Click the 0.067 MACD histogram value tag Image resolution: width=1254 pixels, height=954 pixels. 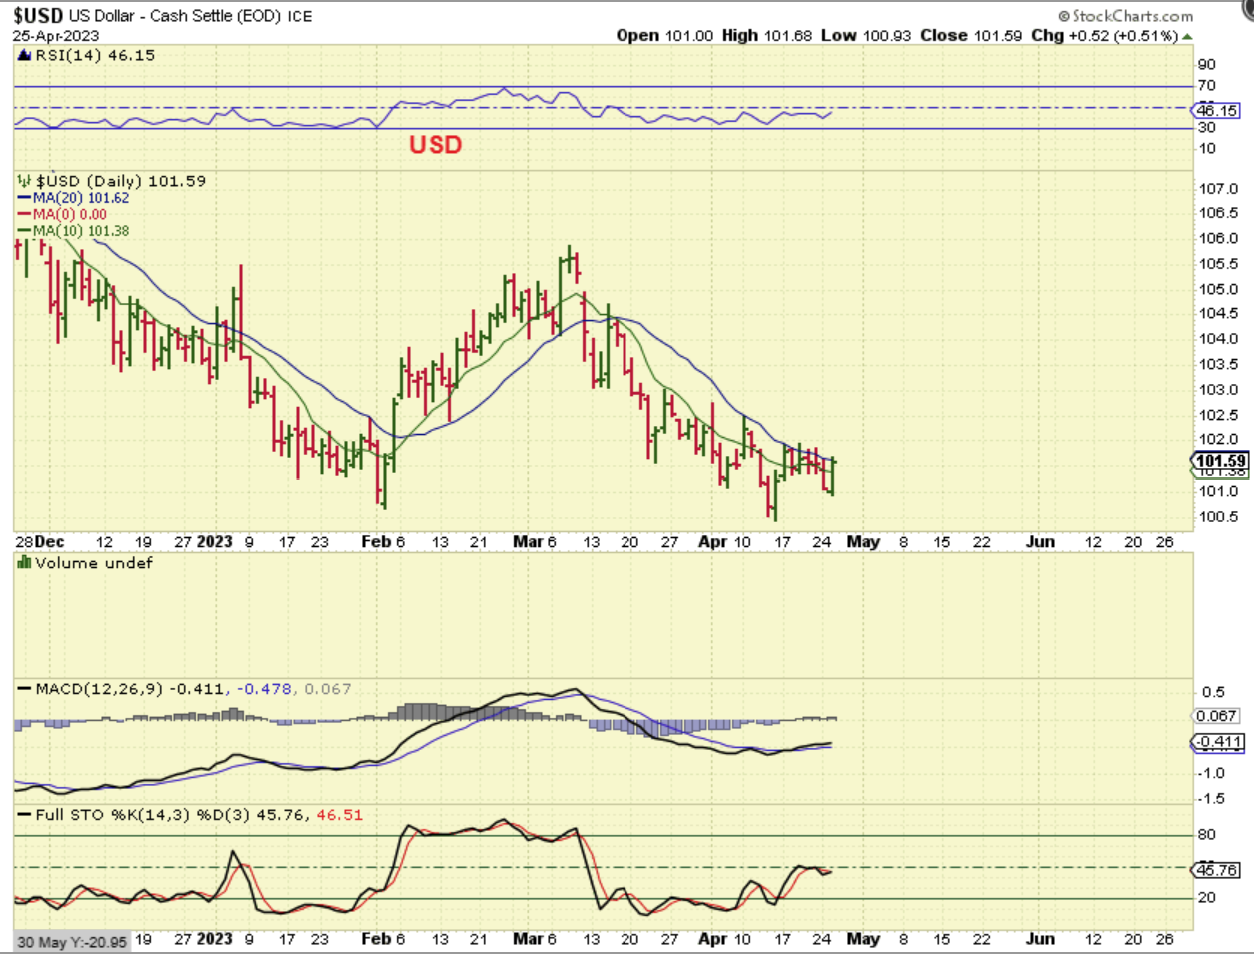tap(1216, 716)
